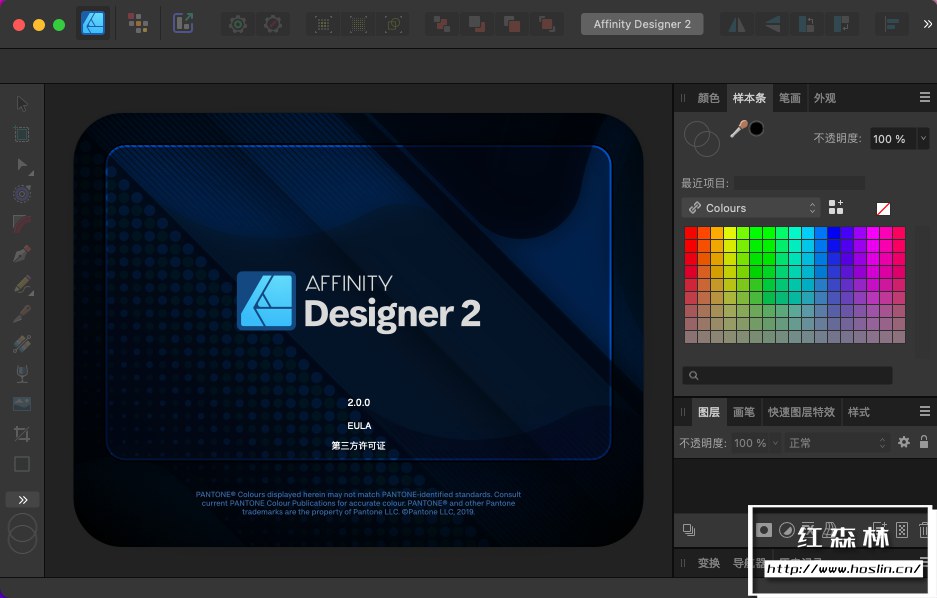Open the 颜色 tab
937x598 pixels.
pyautogui.click(x=708, y=98)
